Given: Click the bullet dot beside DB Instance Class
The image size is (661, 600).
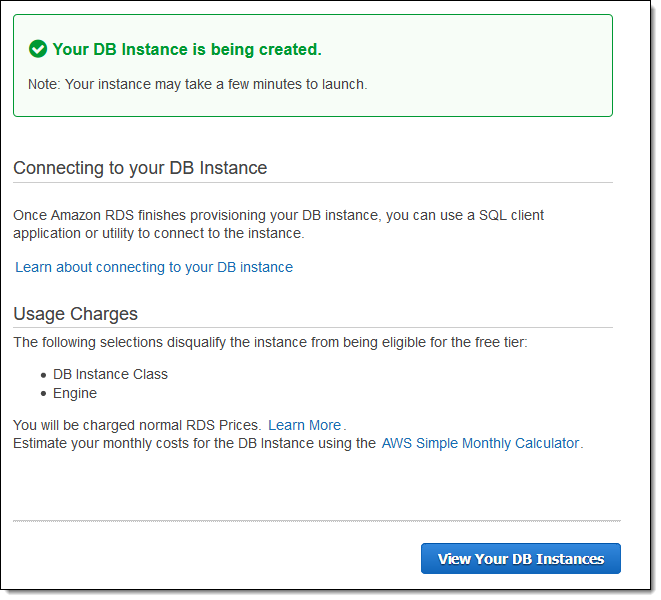Looking at the screenshot, I should pos(43,375).
